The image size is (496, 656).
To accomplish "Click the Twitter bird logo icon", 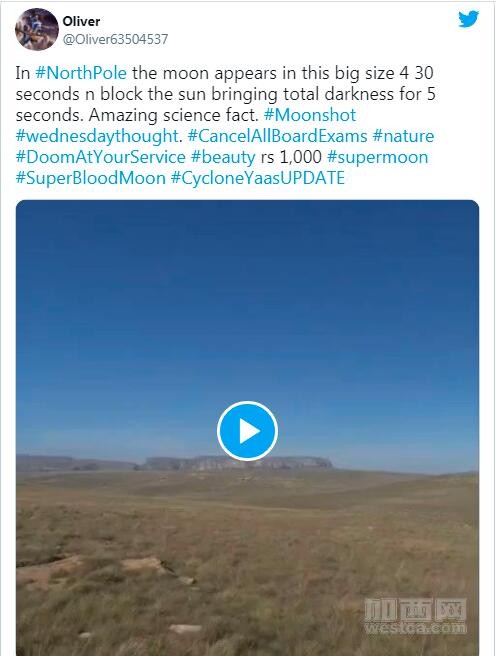I will coord(468,19).
